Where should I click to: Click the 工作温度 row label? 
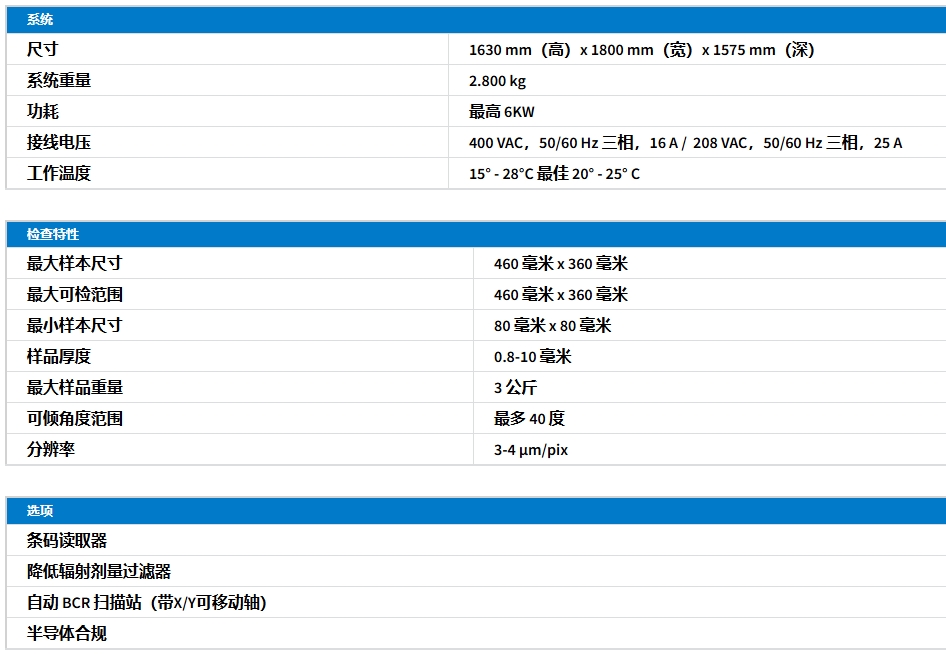[x=56, y=173]
